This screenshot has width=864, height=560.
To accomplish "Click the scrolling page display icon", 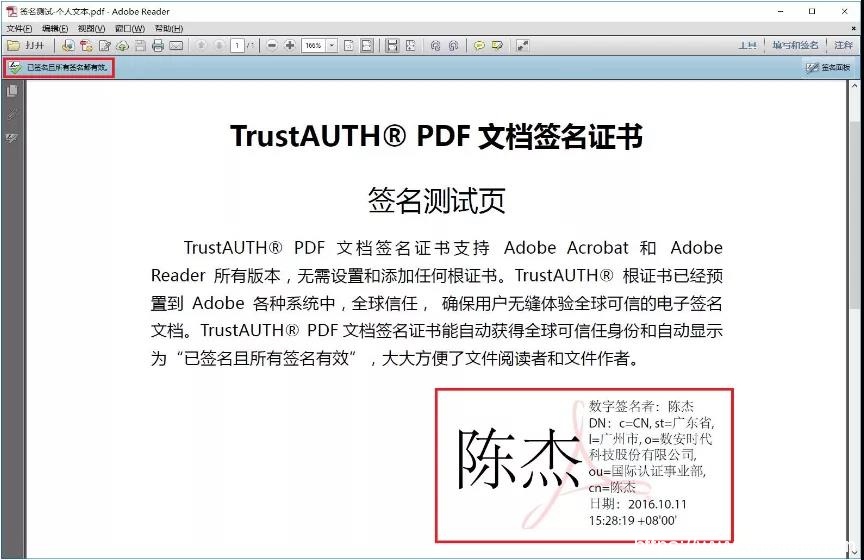I will (x=392, y=46).
